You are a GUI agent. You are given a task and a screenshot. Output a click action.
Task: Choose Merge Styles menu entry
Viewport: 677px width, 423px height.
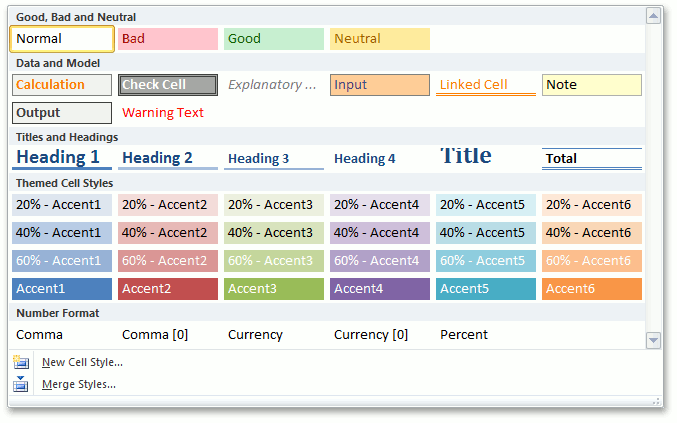[79, 384]
